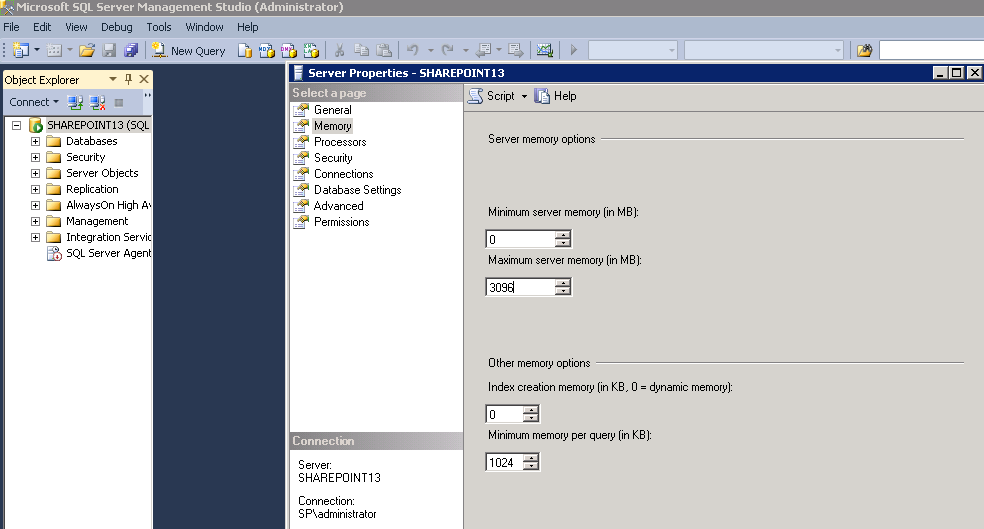
Task: Click the New Project toolbar icon
Action: [21, 50]
